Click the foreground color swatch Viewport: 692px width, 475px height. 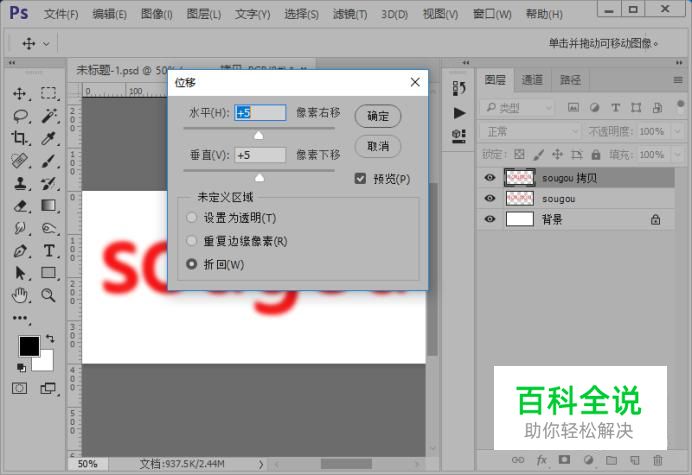pos(29,346)
